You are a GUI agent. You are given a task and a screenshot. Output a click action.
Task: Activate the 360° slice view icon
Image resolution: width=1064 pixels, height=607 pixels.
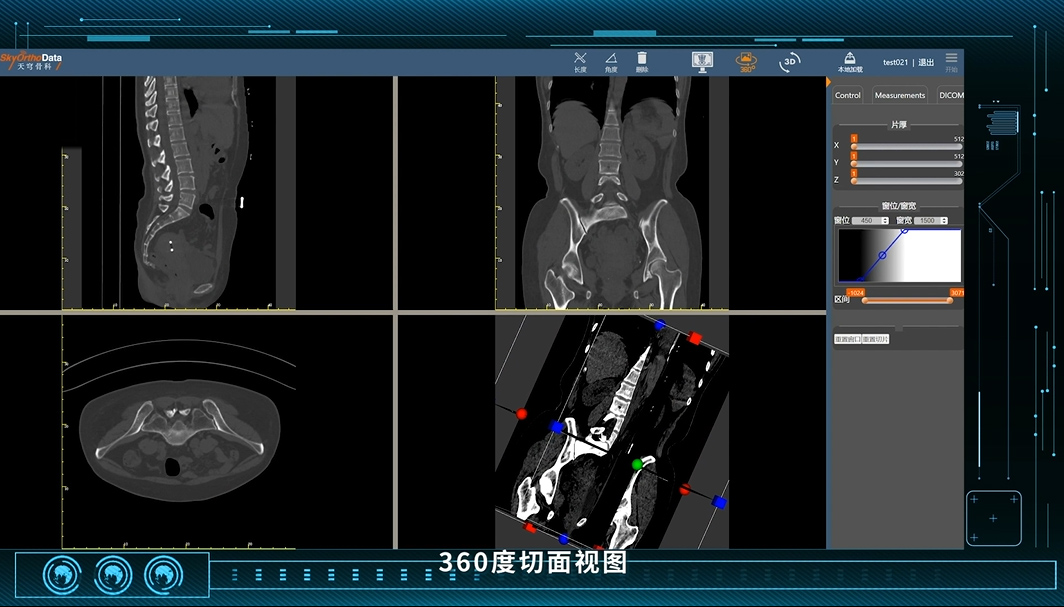pos(746,62)
